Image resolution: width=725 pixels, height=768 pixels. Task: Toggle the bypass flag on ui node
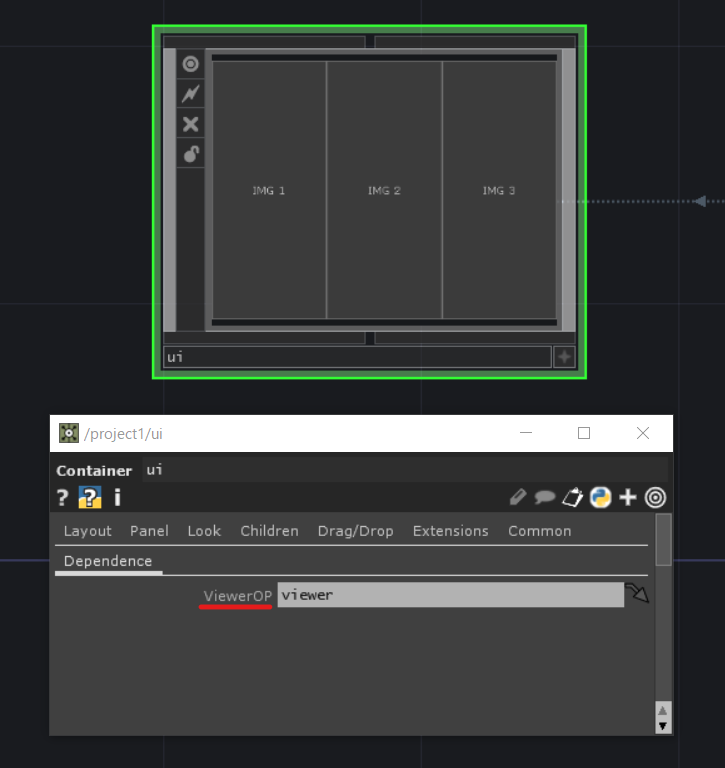pos(191,94)
